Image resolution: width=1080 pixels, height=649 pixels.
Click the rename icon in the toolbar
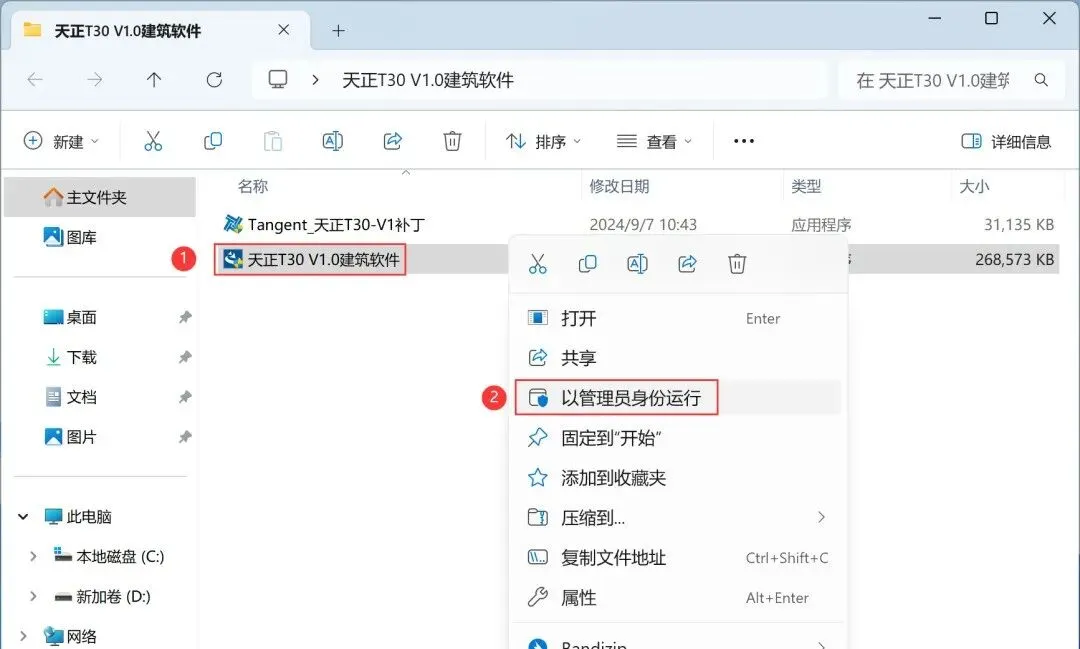pyautogui.click(x=333, y=141)
